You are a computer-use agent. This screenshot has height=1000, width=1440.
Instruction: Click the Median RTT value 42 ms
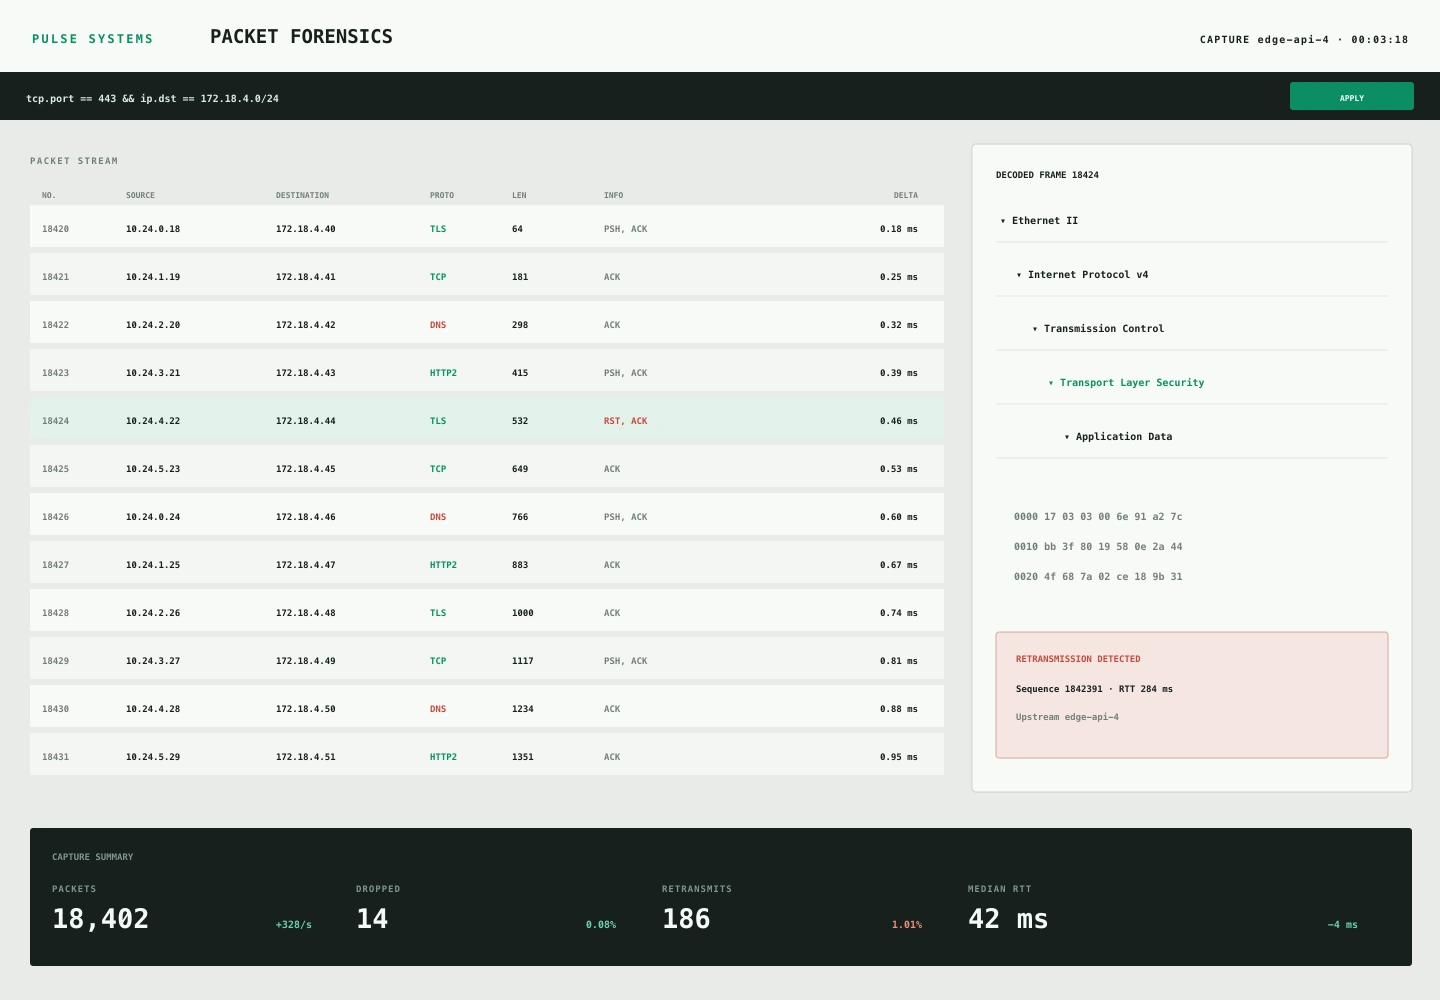(x=1008, y=919)
